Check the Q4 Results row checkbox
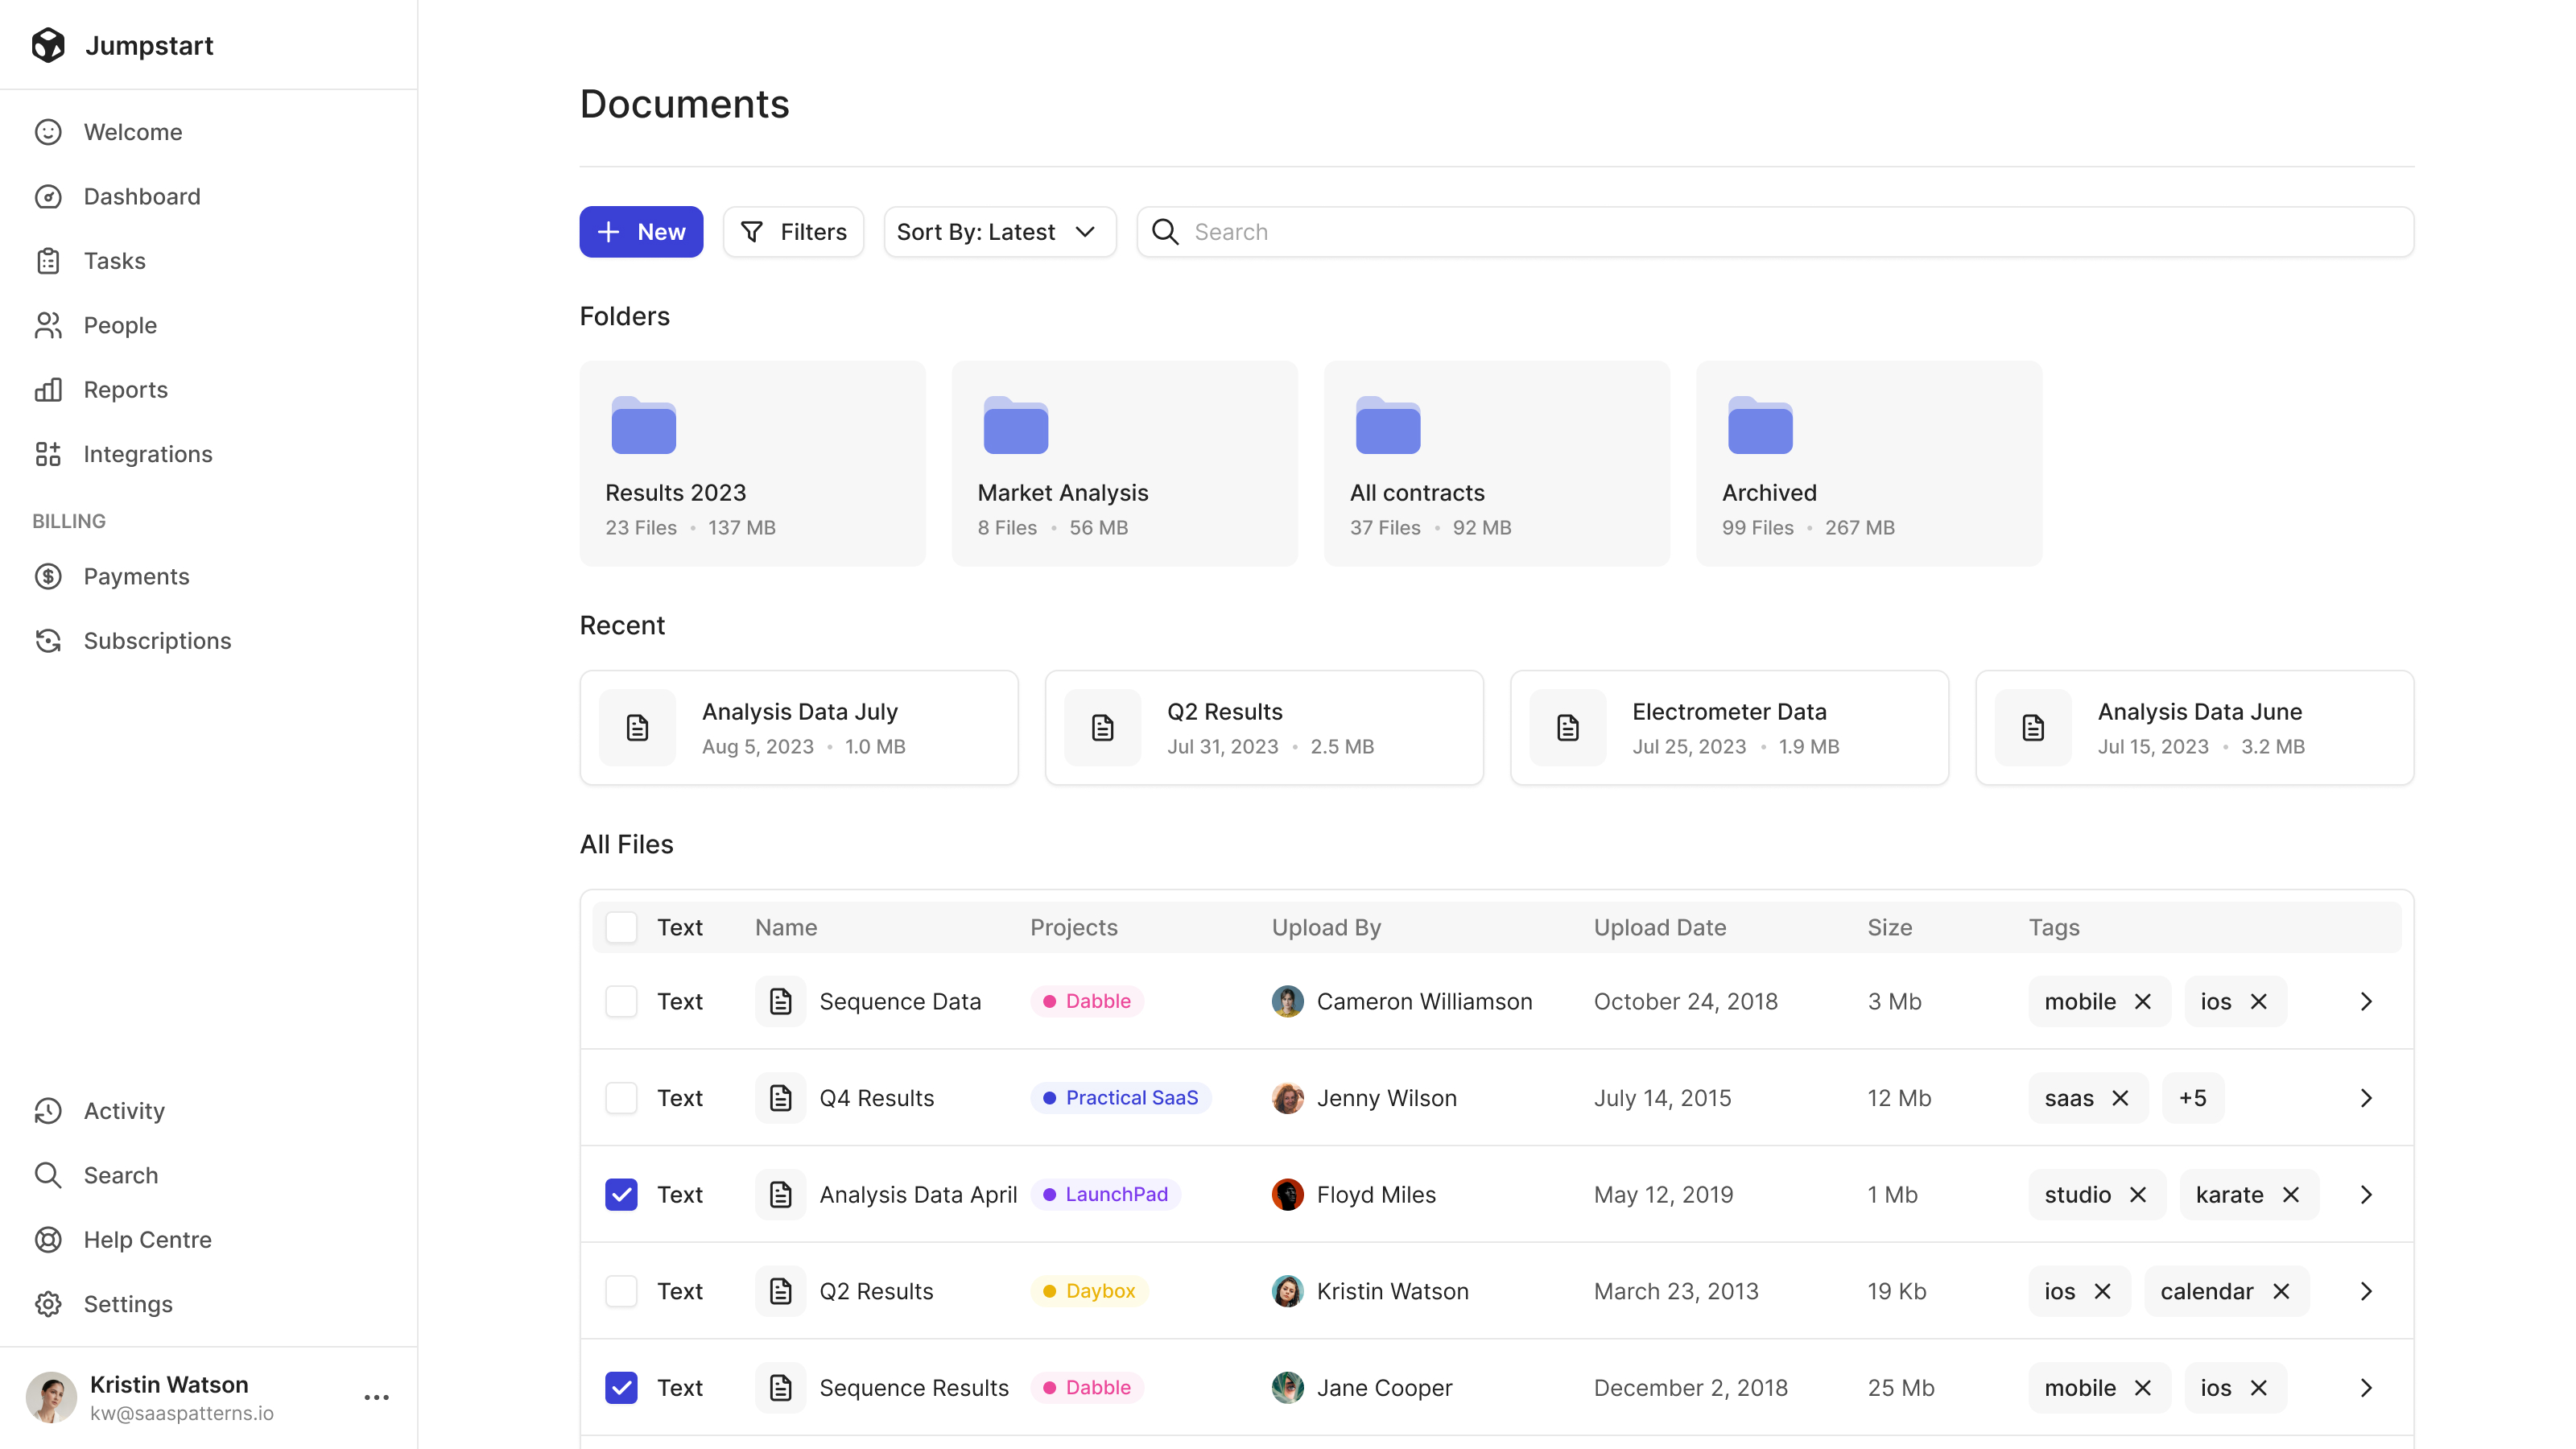 tap(621, 1098)
